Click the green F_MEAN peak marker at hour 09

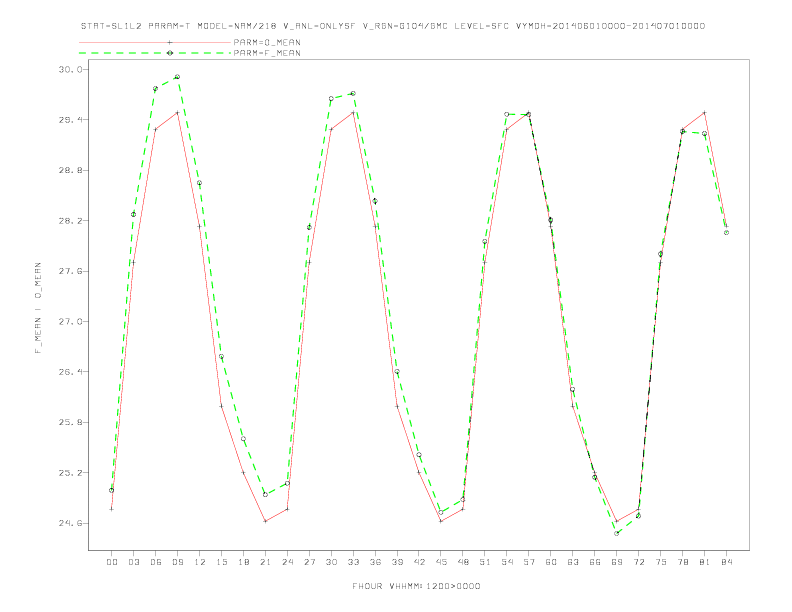tap(177, 77)
